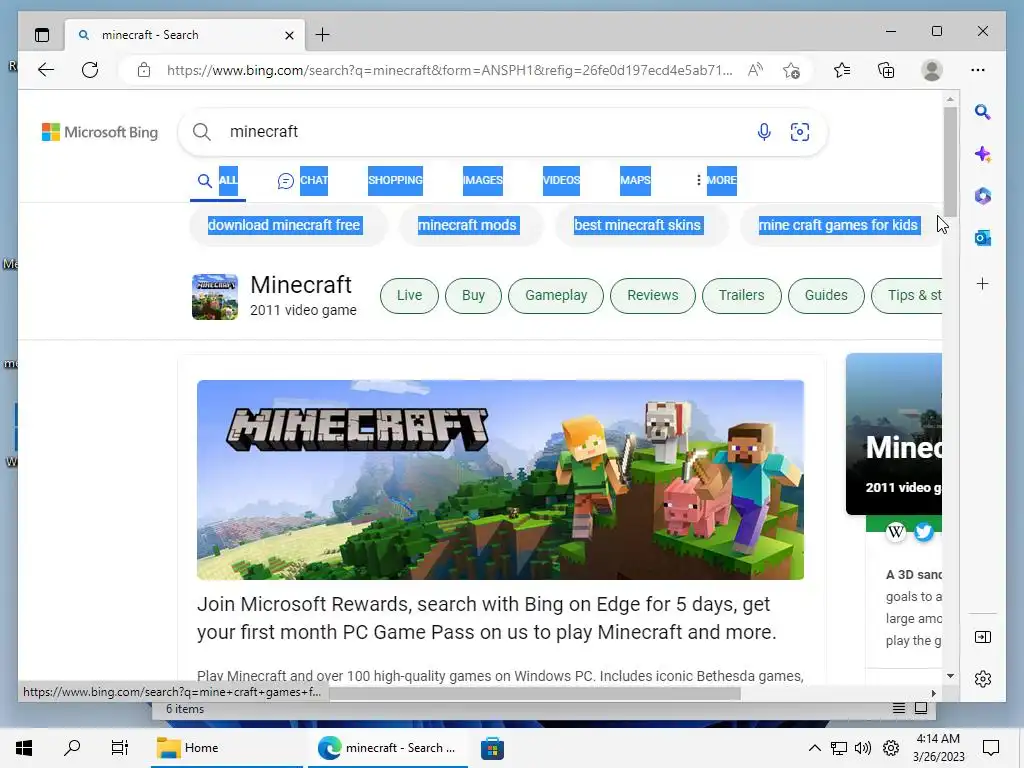Open the notification center icon
The width and height of the screenshot is (1024, 768).
[x=991, y=748]
